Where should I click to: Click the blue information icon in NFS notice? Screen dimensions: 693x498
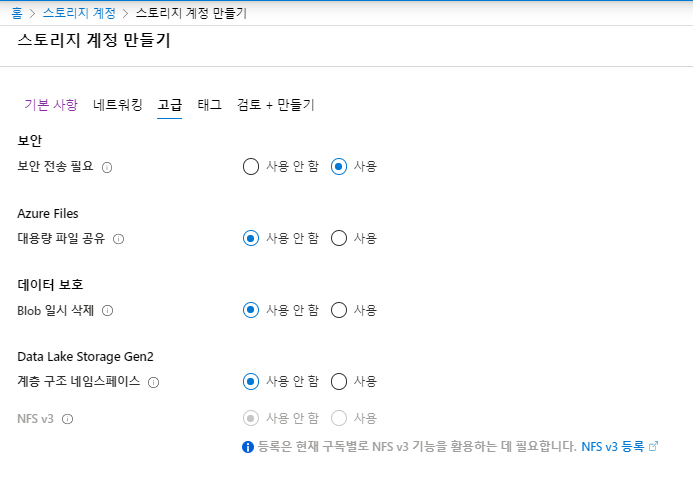(x=248, y=447)
